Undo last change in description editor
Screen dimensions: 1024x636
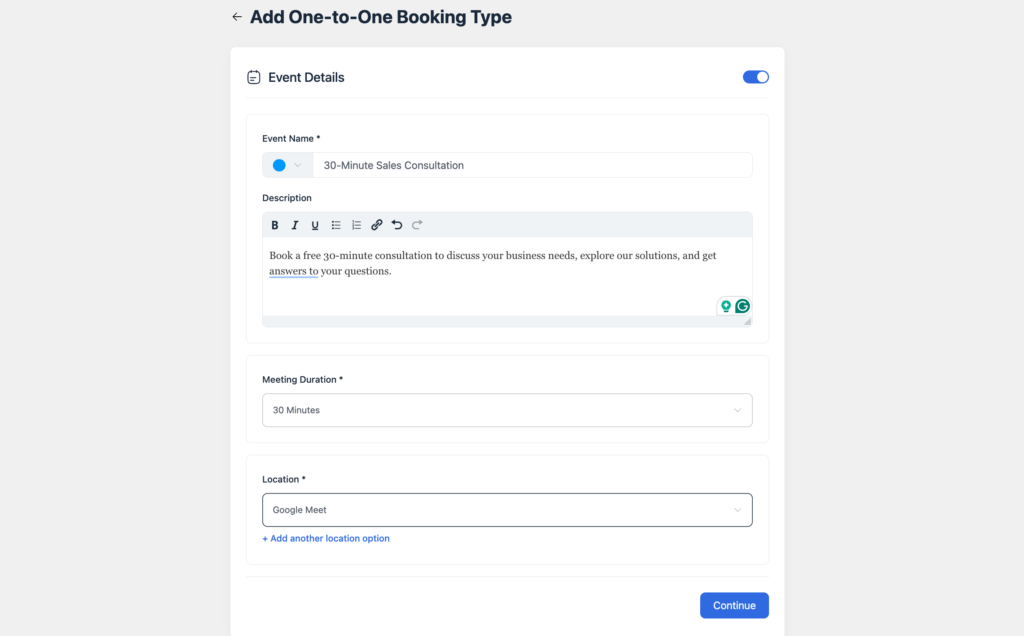(x=397, y=225)
